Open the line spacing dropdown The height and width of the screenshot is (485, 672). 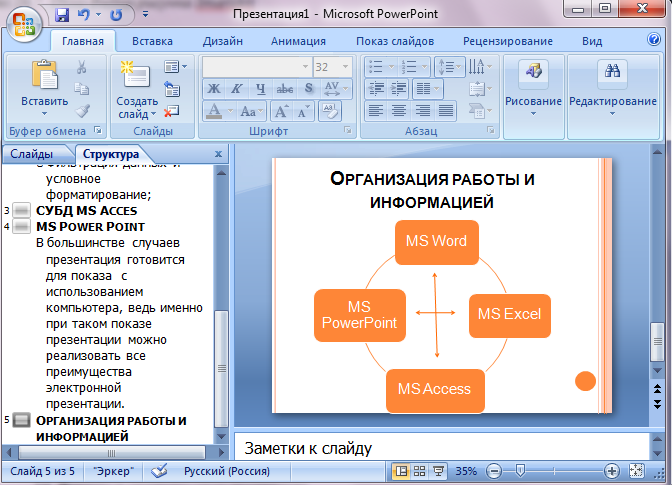pos(450,67)
